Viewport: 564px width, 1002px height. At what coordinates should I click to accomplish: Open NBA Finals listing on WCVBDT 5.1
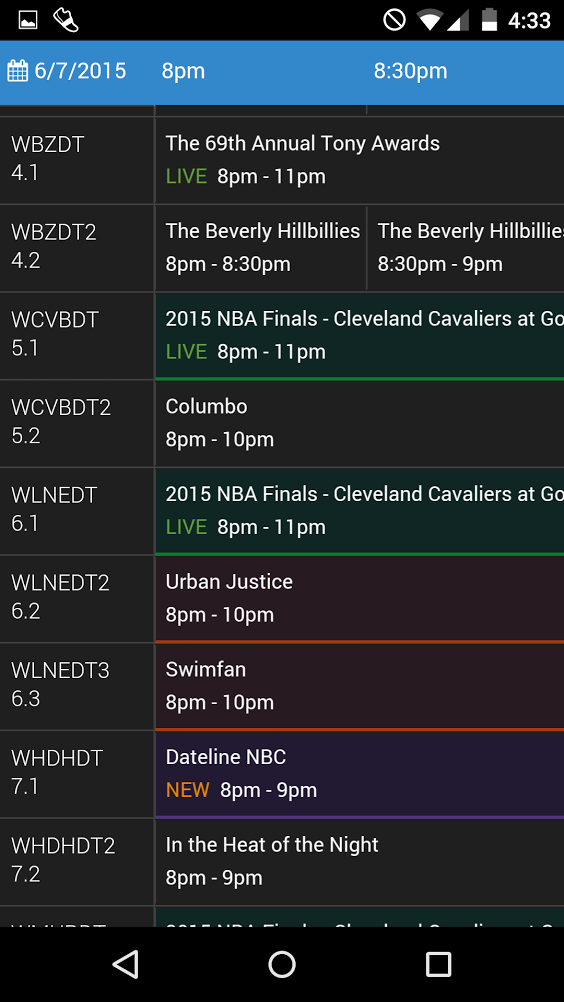coord(360,336)
